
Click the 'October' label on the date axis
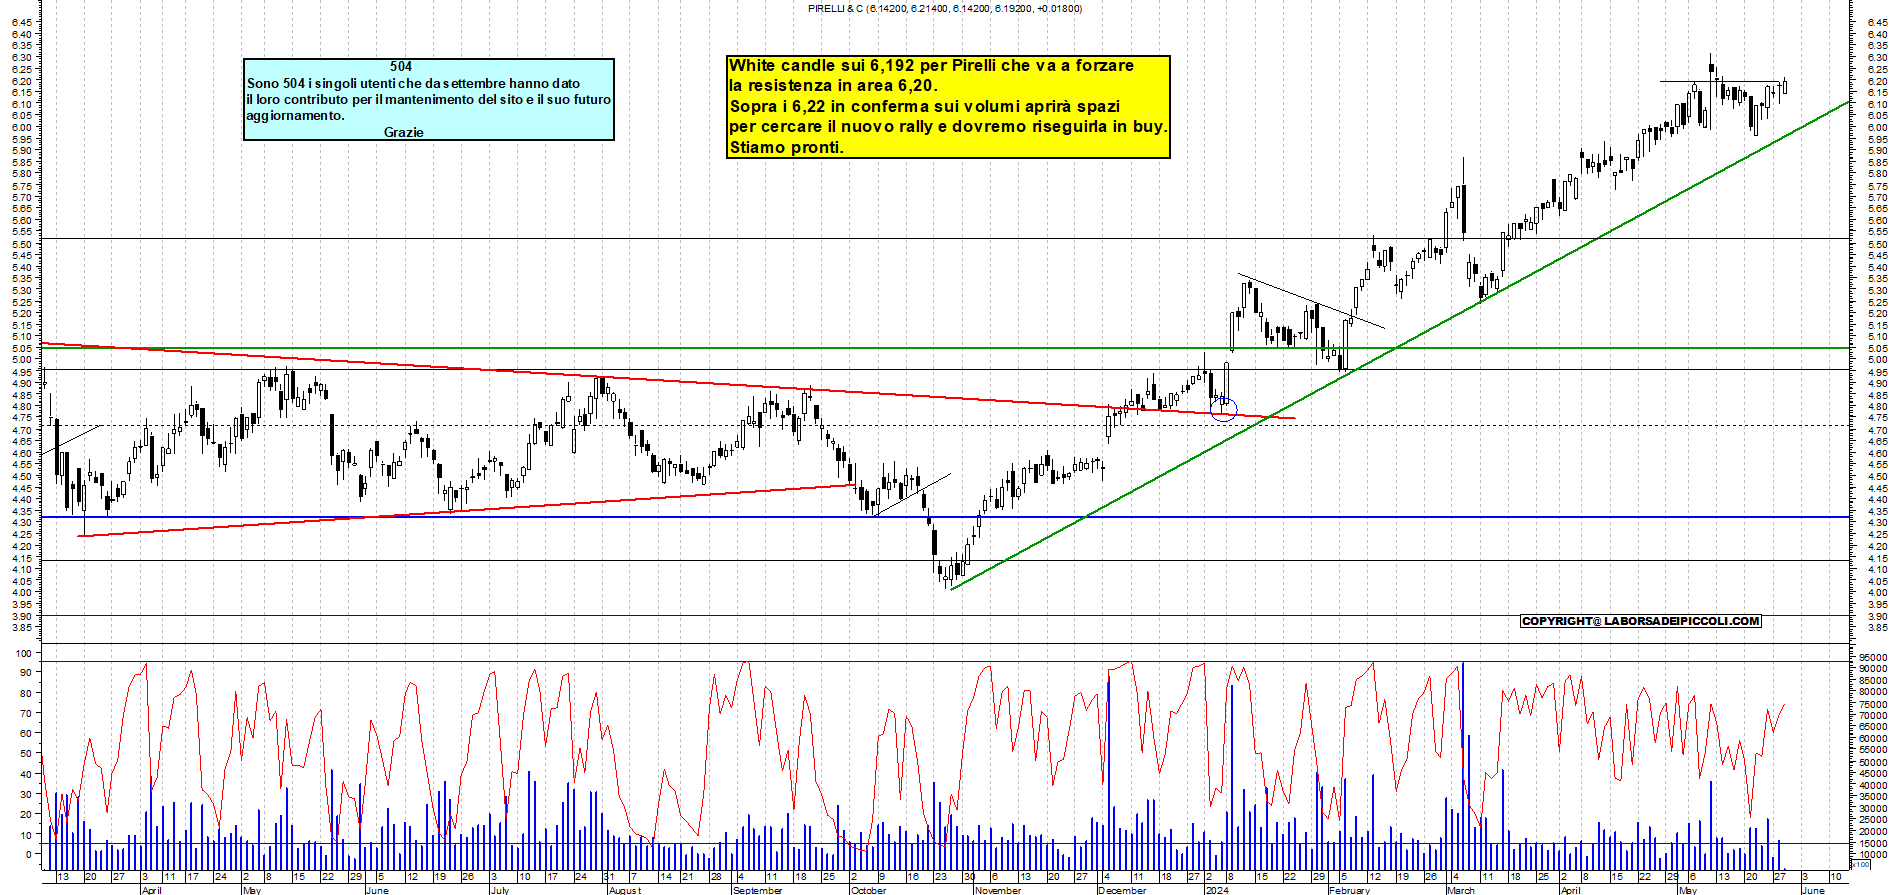tap(868, 890)
